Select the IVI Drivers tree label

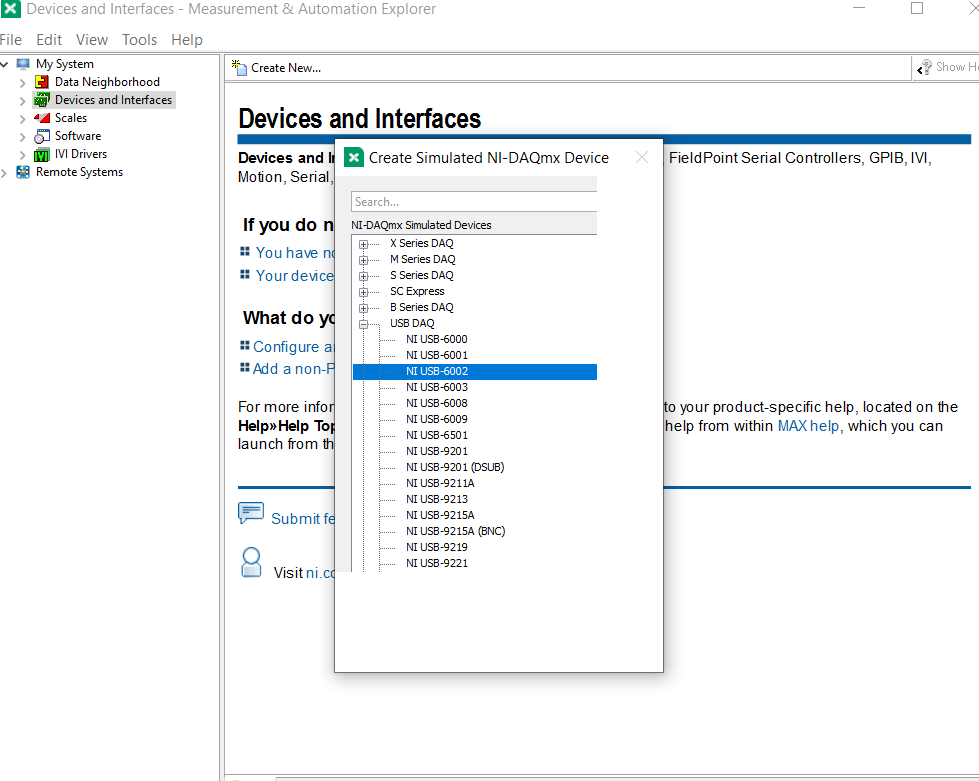point(81,154)
